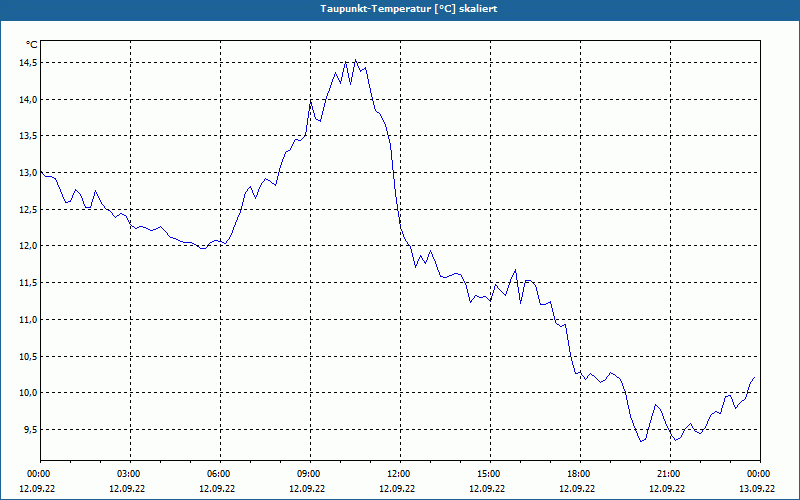The height and width of the screenshot is (500, 800).
Task: Click the '14,5' y-axis value
Action: (x=28, y=63)
